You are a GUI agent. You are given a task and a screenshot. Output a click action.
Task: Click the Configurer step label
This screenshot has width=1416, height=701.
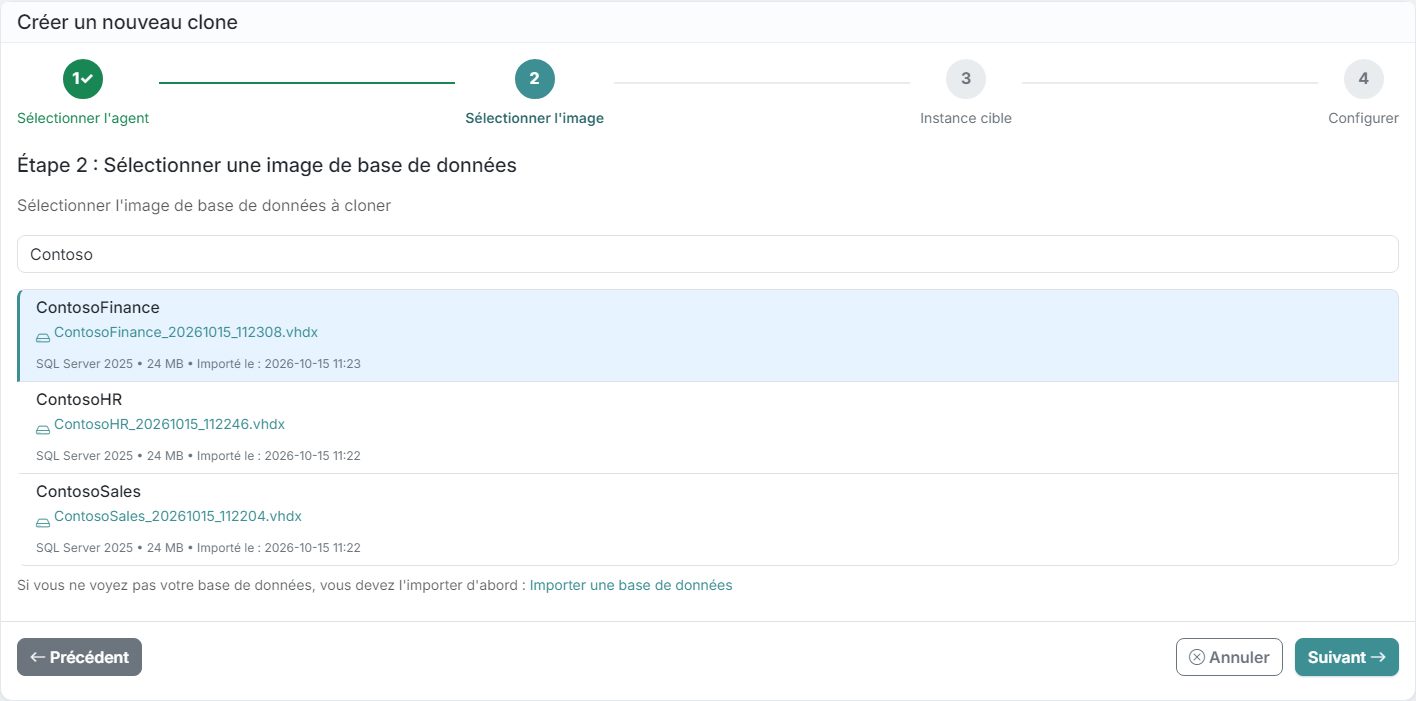(1363, 118)
